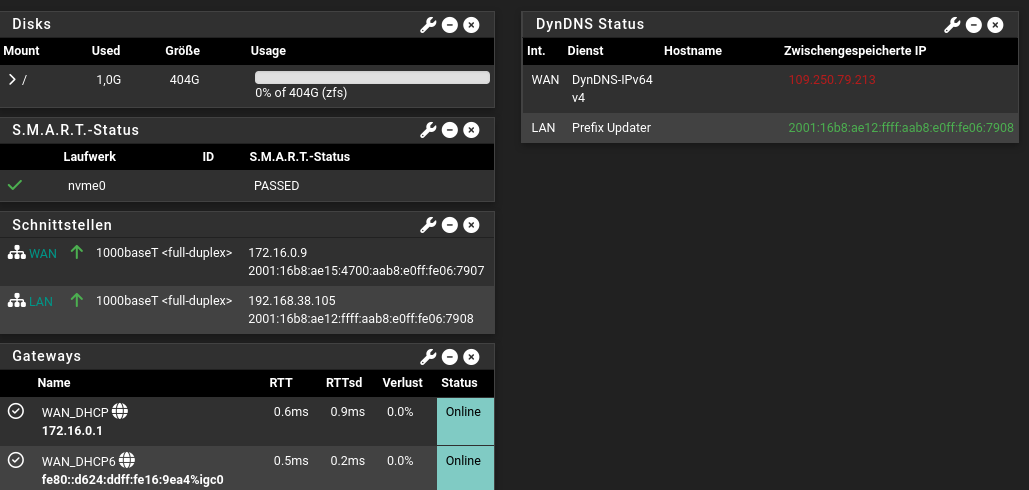
Task: Open settings wrench for Disks widget
Action: [x=428, y=24]
